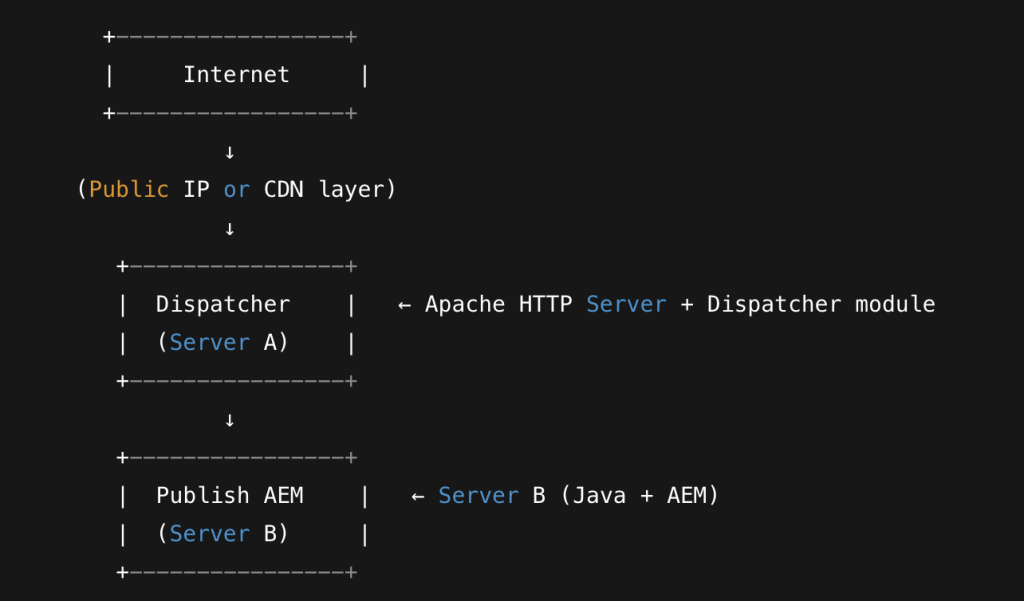Click the word Internet in the top box
This screenshot has width=1024, height=601.
pyautogui.click(x=236, y=74)
